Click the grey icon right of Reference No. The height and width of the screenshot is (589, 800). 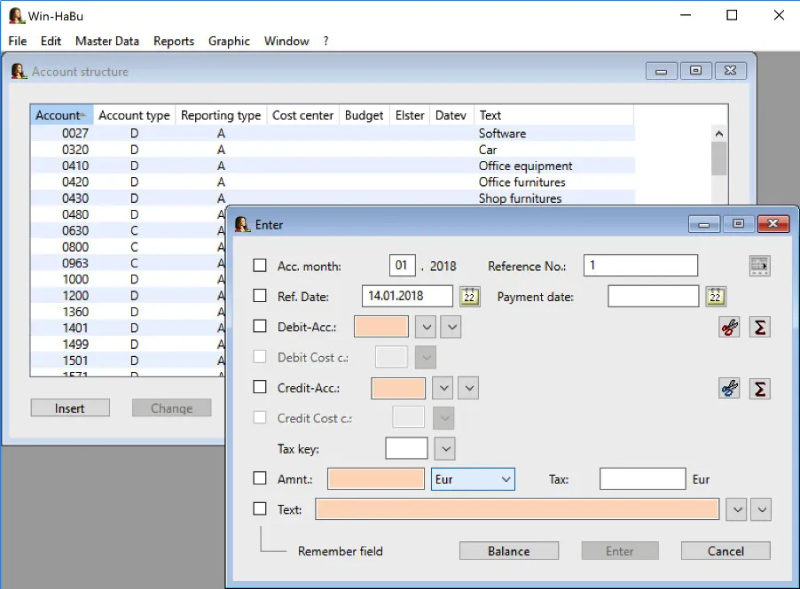760,266
